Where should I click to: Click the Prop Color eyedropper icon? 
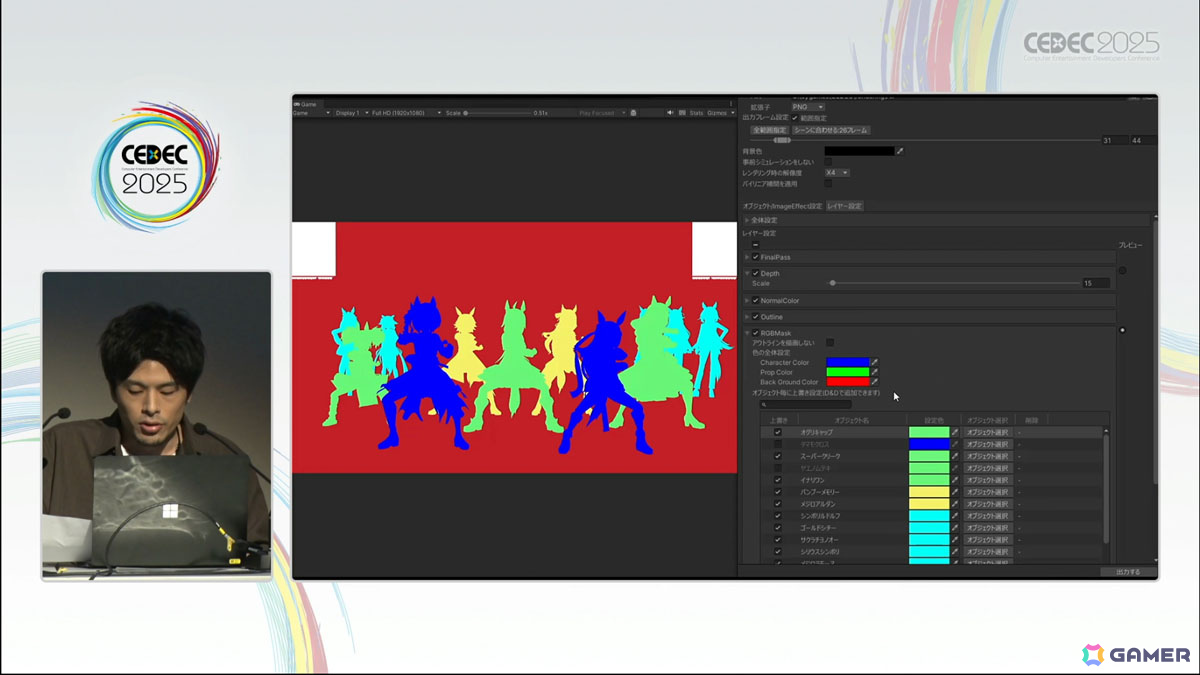point(875,372)
